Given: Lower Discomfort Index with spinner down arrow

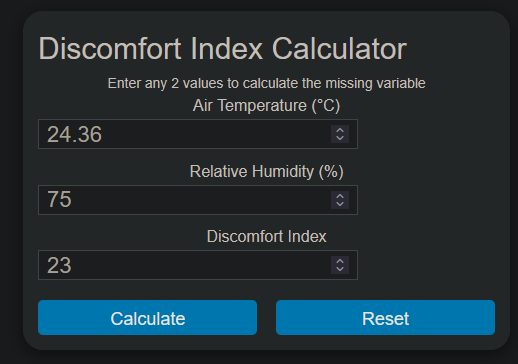Looking at the screenshot, I should point(340,269).
